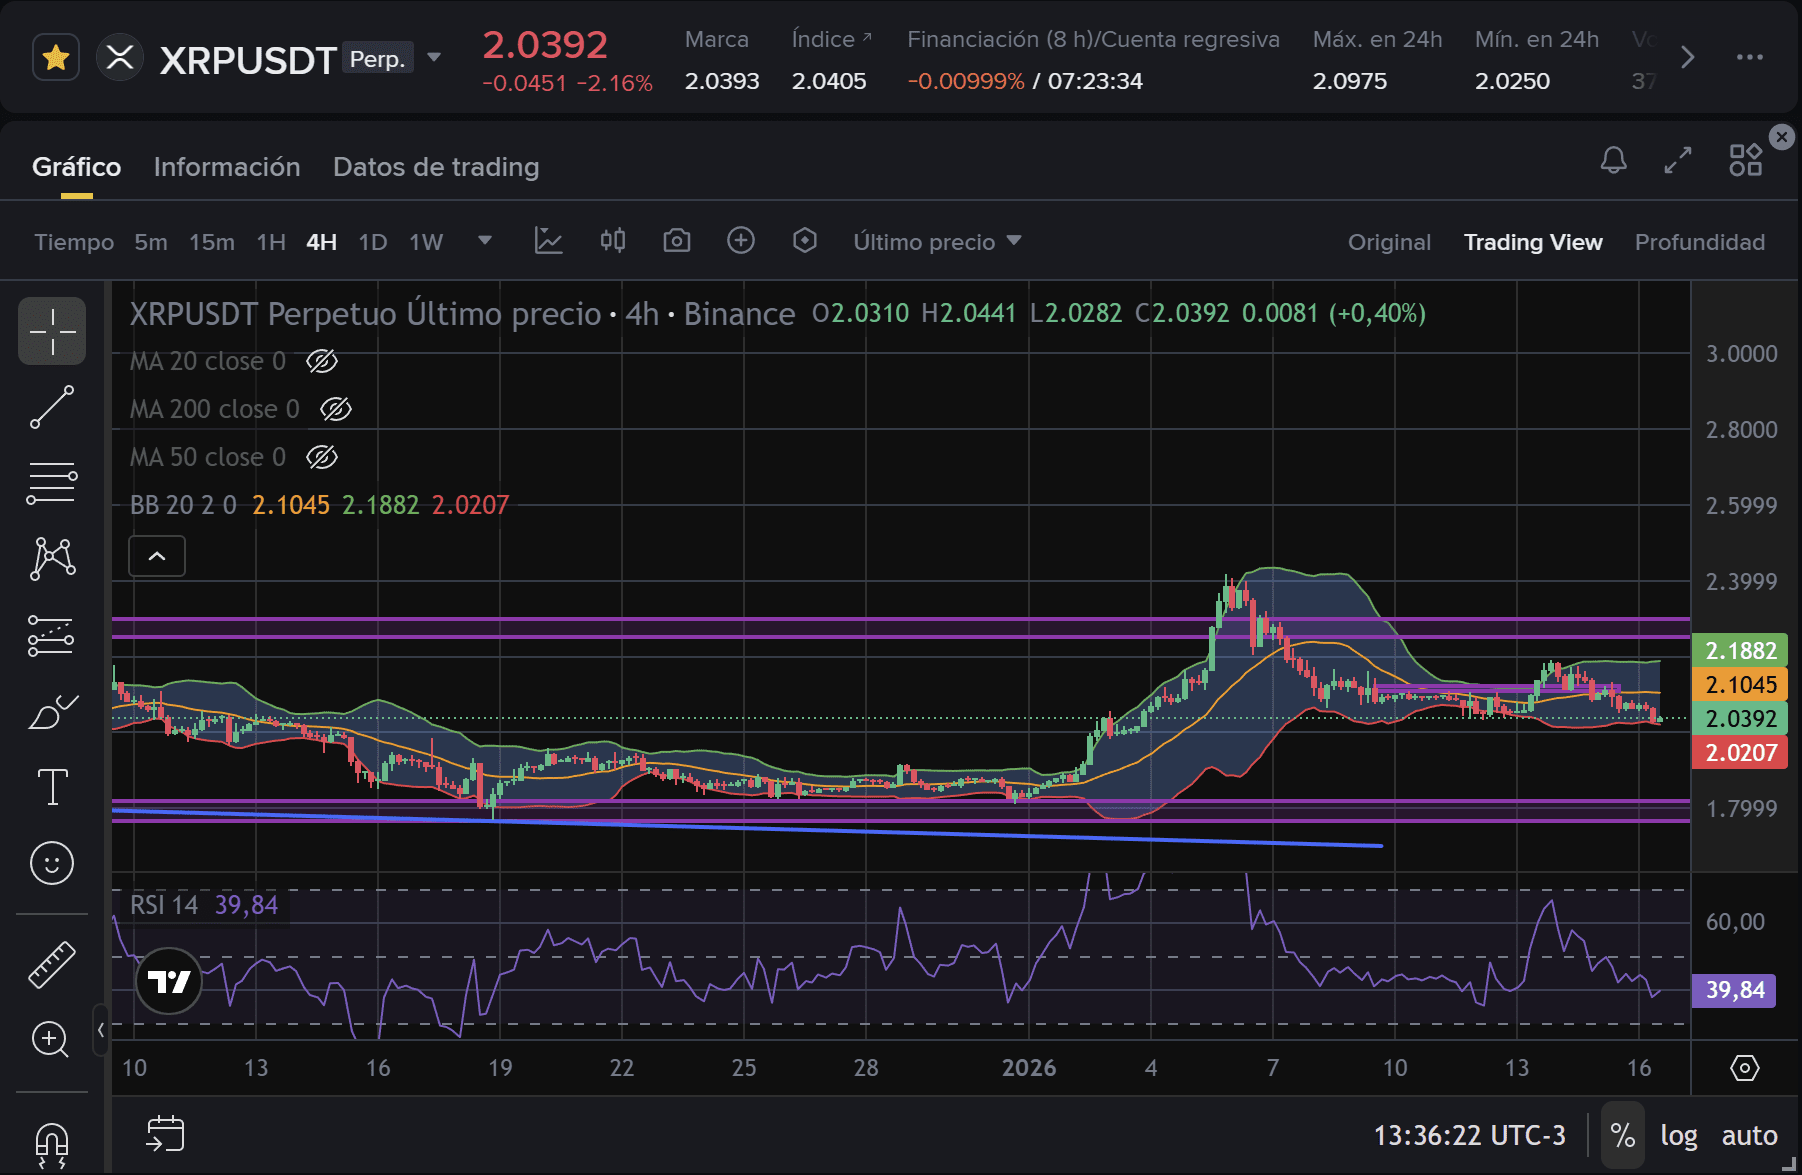
Task: Toggle the MA 50 eye icon
Action: [322, 457]
